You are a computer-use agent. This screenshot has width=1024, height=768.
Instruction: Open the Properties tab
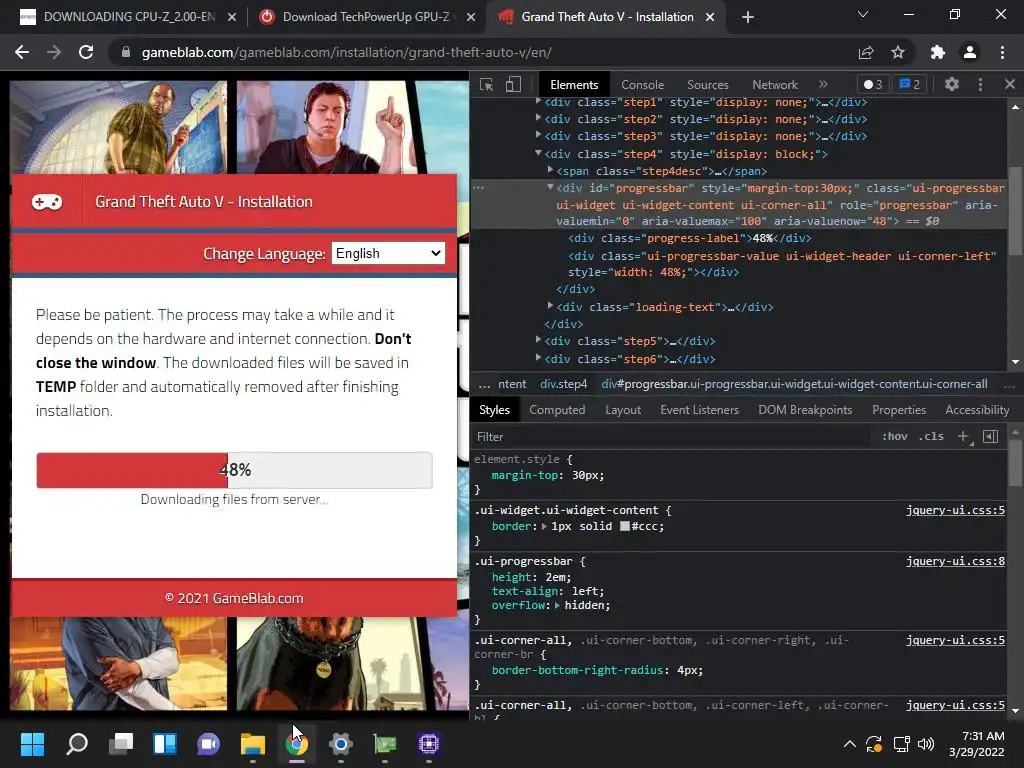899,410
